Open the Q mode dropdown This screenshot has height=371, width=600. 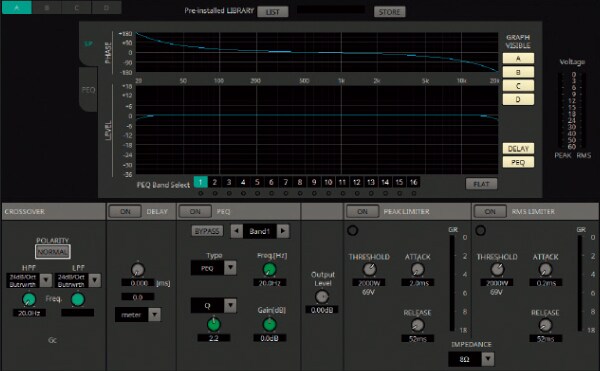click(230, 305)
